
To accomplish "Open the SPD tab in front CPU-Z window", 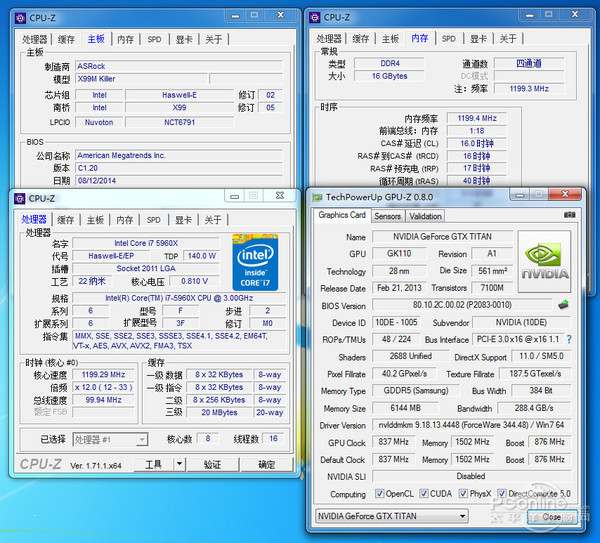I will coord(153,220).
